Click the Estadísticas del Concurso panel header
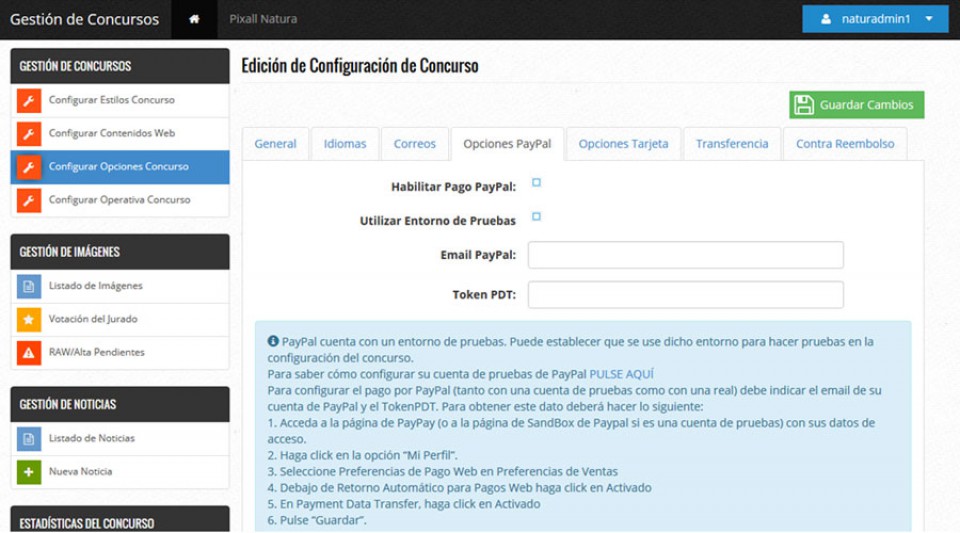This screenshot has width=960, height=533. (120, 520)
